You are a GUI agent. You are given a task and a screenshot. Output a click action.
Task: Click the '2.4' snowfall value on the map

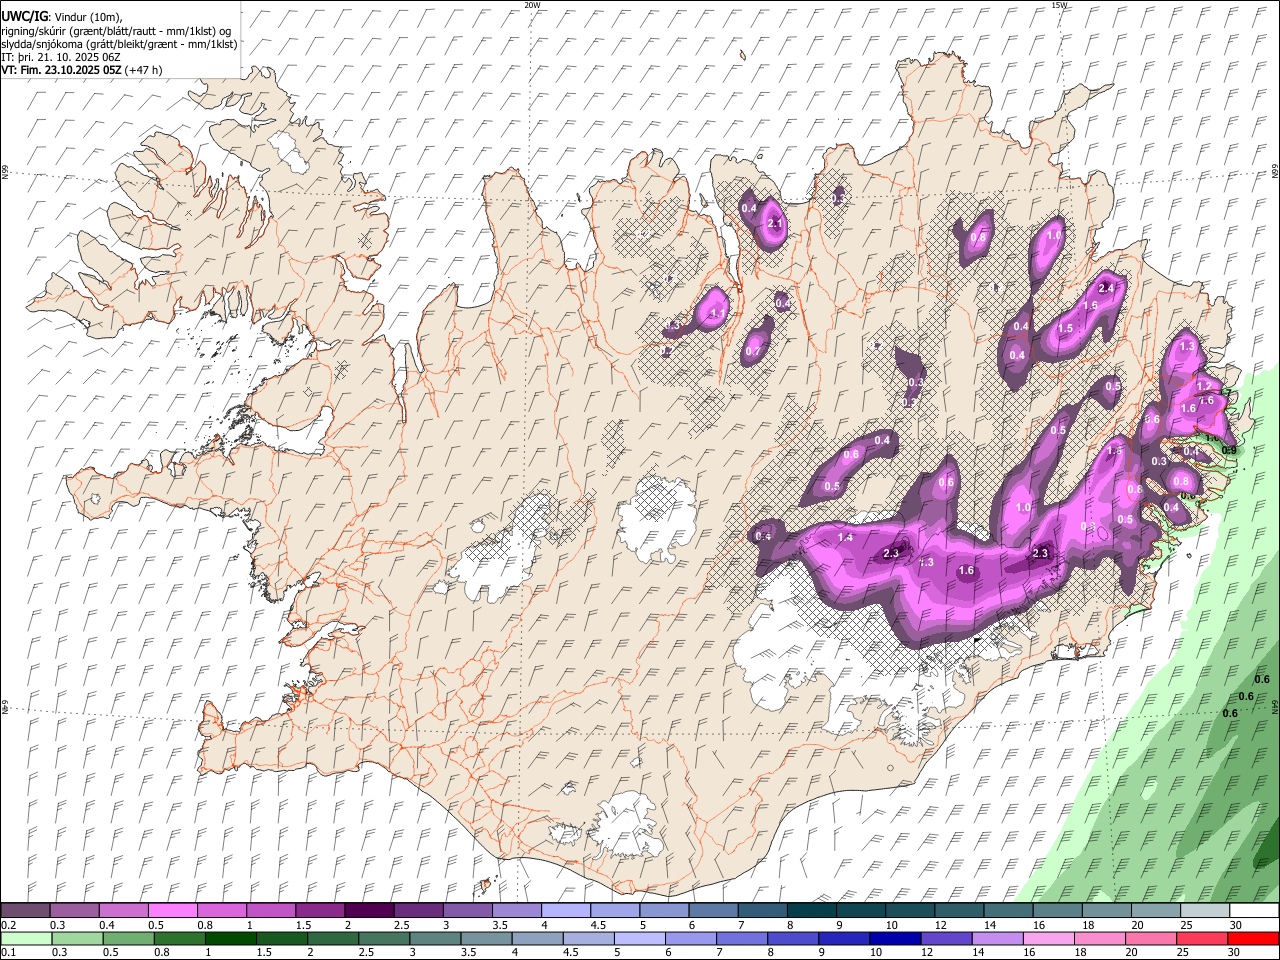pos(1106,288)
